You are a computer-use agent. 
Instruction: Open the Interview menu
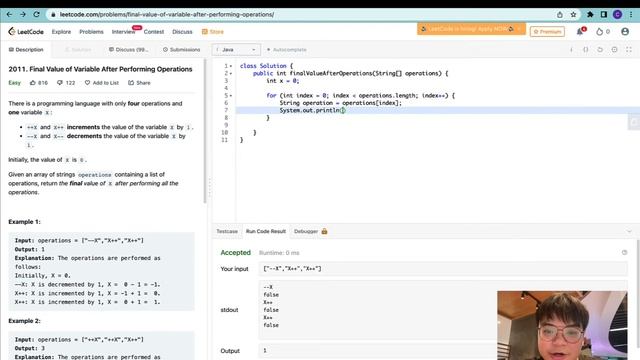coord(123,31)
